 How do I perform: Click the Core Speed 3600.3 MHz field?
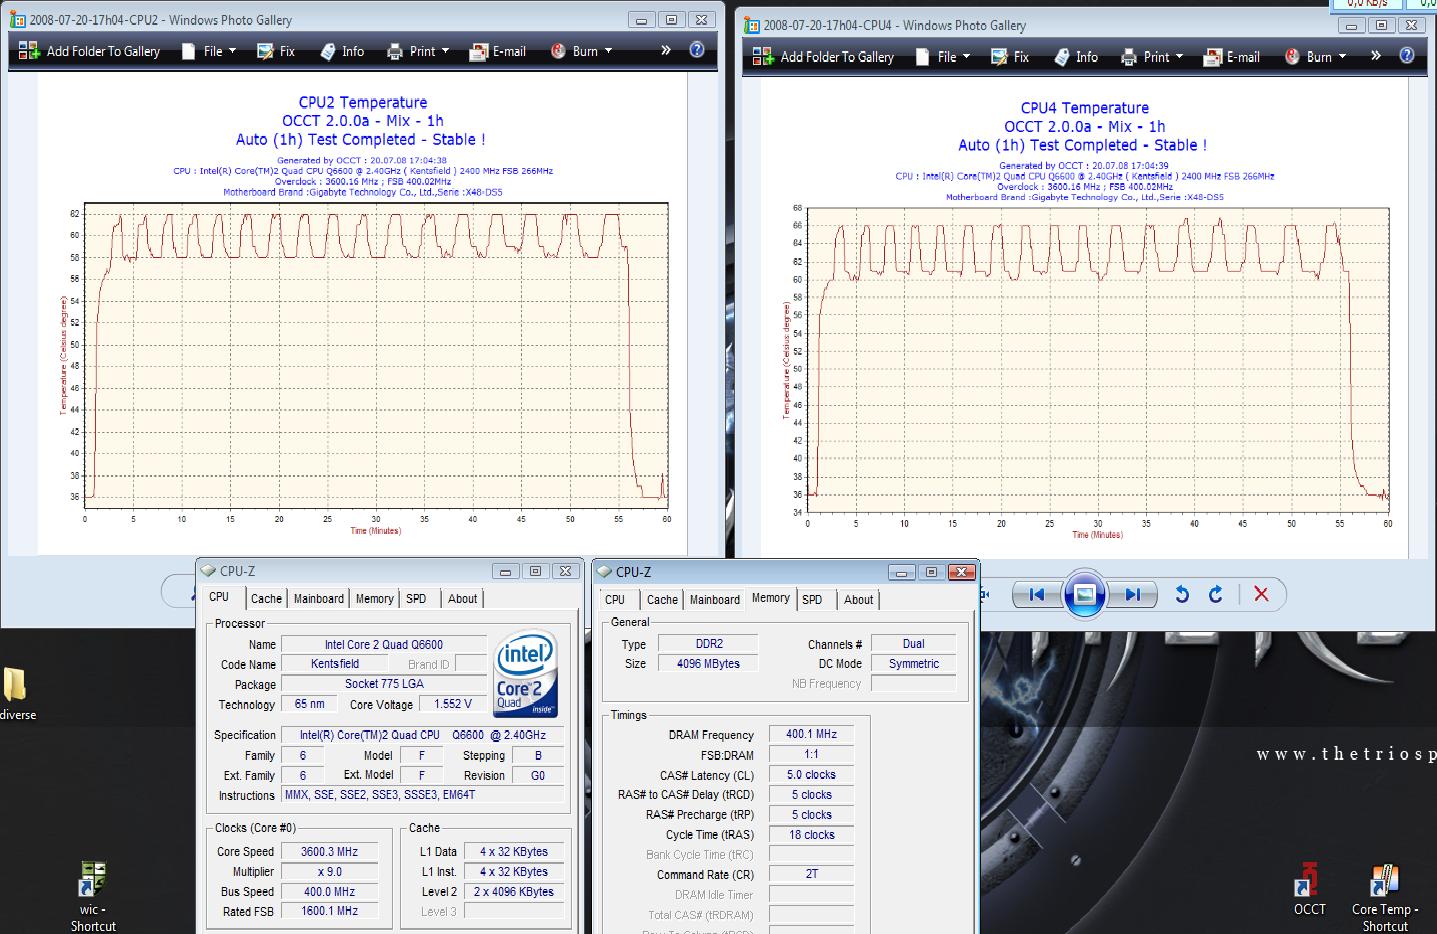click(x=329, y=852)
